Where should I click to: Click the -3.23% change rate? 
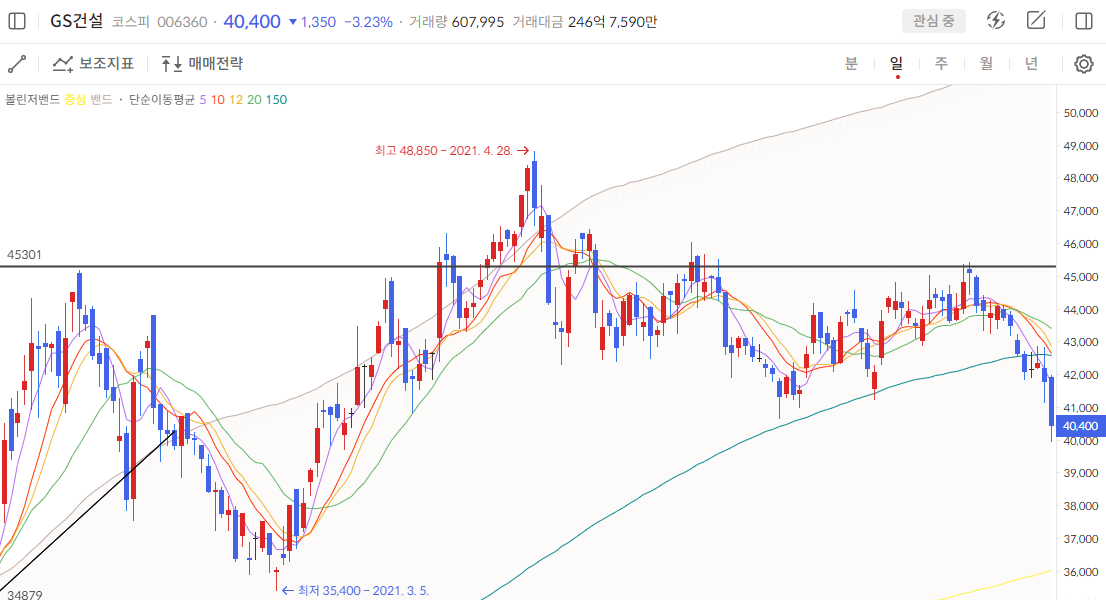click(x=368, y=22)
